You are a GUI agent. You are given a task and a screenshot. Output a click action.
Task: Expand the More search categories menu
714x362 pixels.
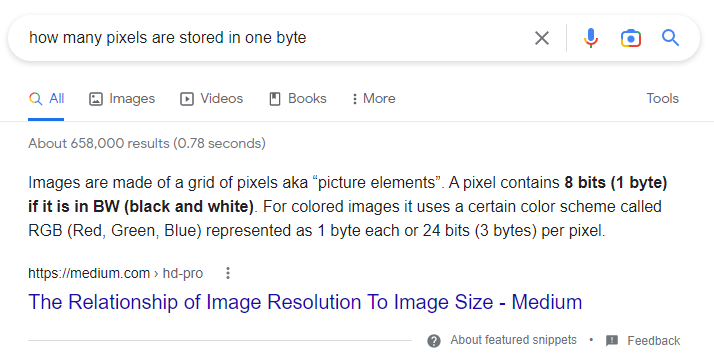click(x=373, y=99)
